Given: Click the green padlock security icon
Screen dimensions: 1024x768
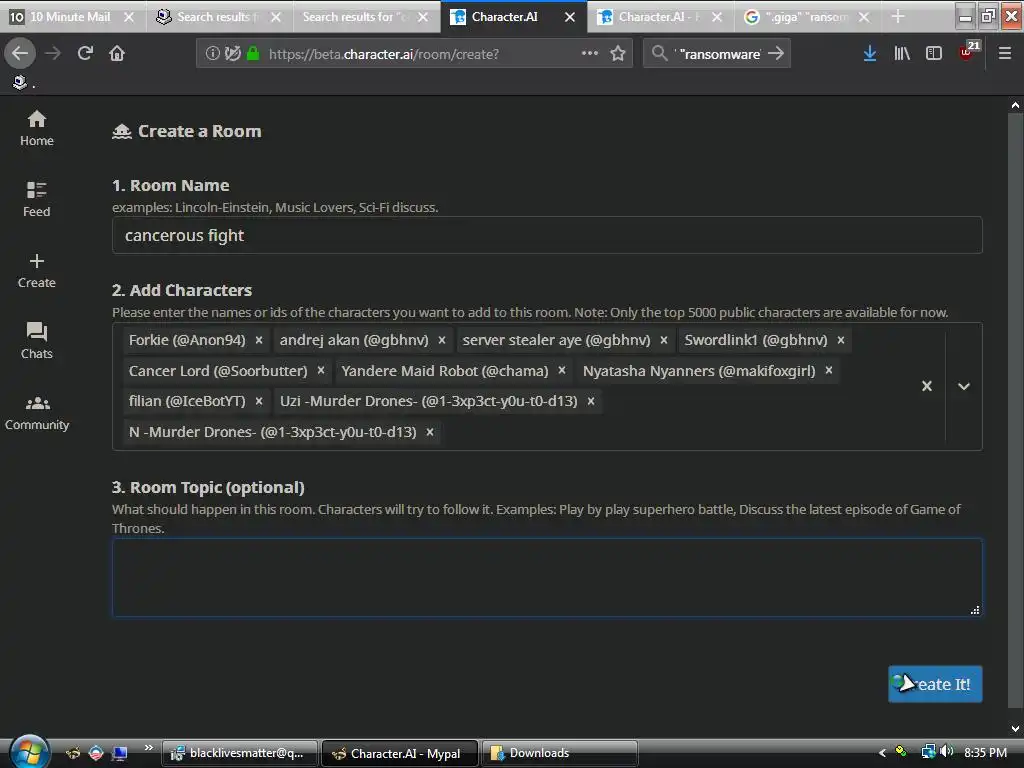Looking at the screenshot, I should (253, 54).
